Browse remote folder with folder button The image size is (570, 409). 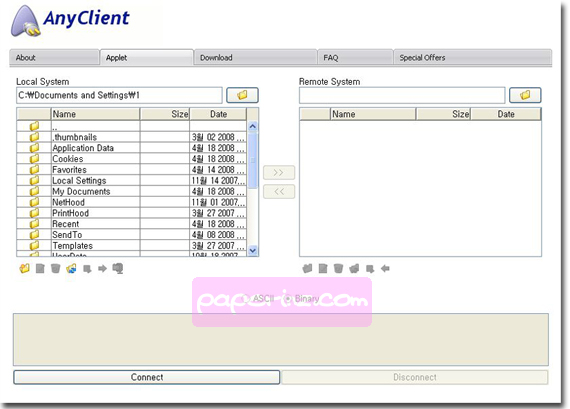coord(525,95)
